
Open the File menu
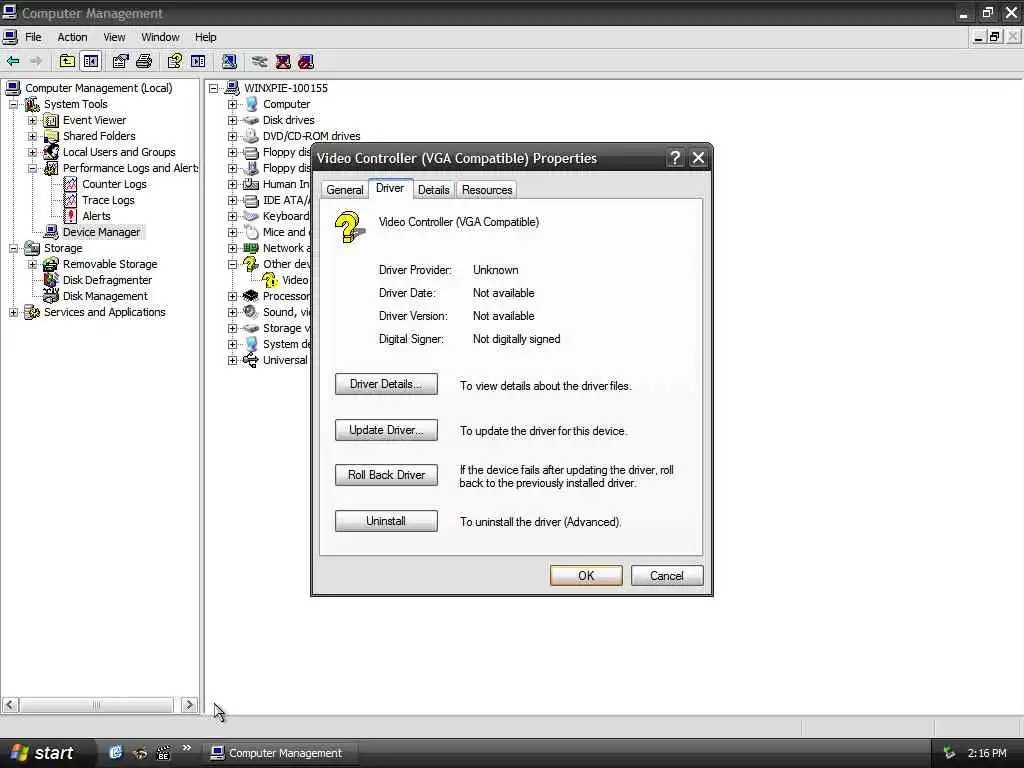[x=33, y=37]
